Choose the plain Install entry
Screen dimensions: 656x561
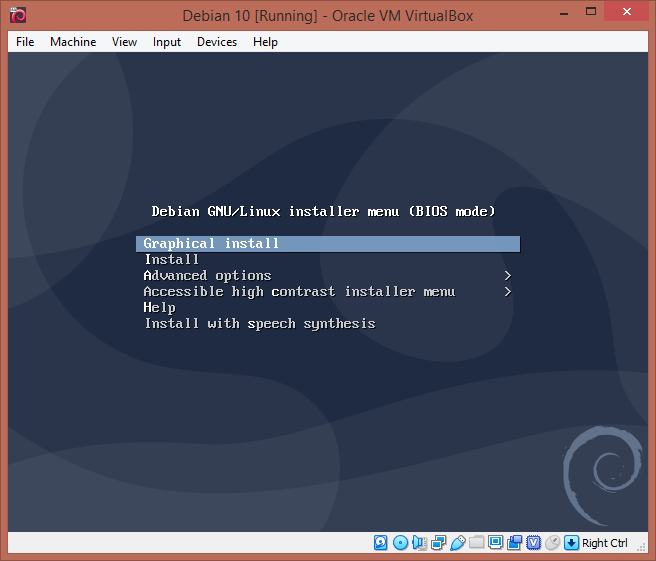coord(172,259)
